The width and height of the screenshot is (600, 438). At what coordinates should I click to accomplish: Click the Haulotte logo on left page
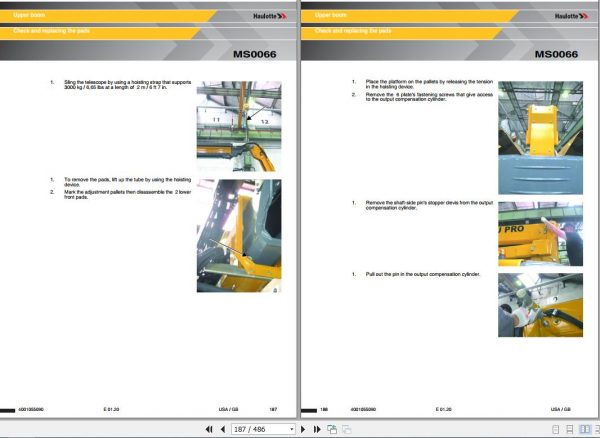pos(270,16)
